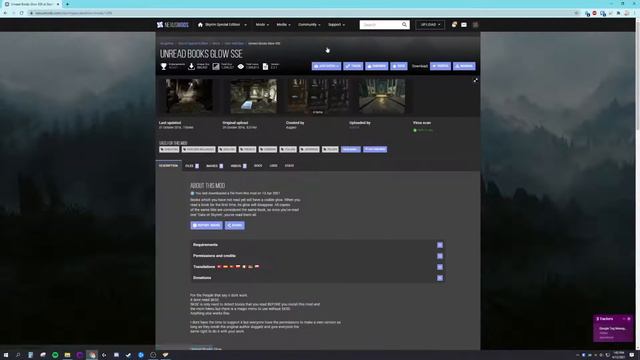Click the search magnifier icon
Screen dimensions: 640x360
click(404, 25)
